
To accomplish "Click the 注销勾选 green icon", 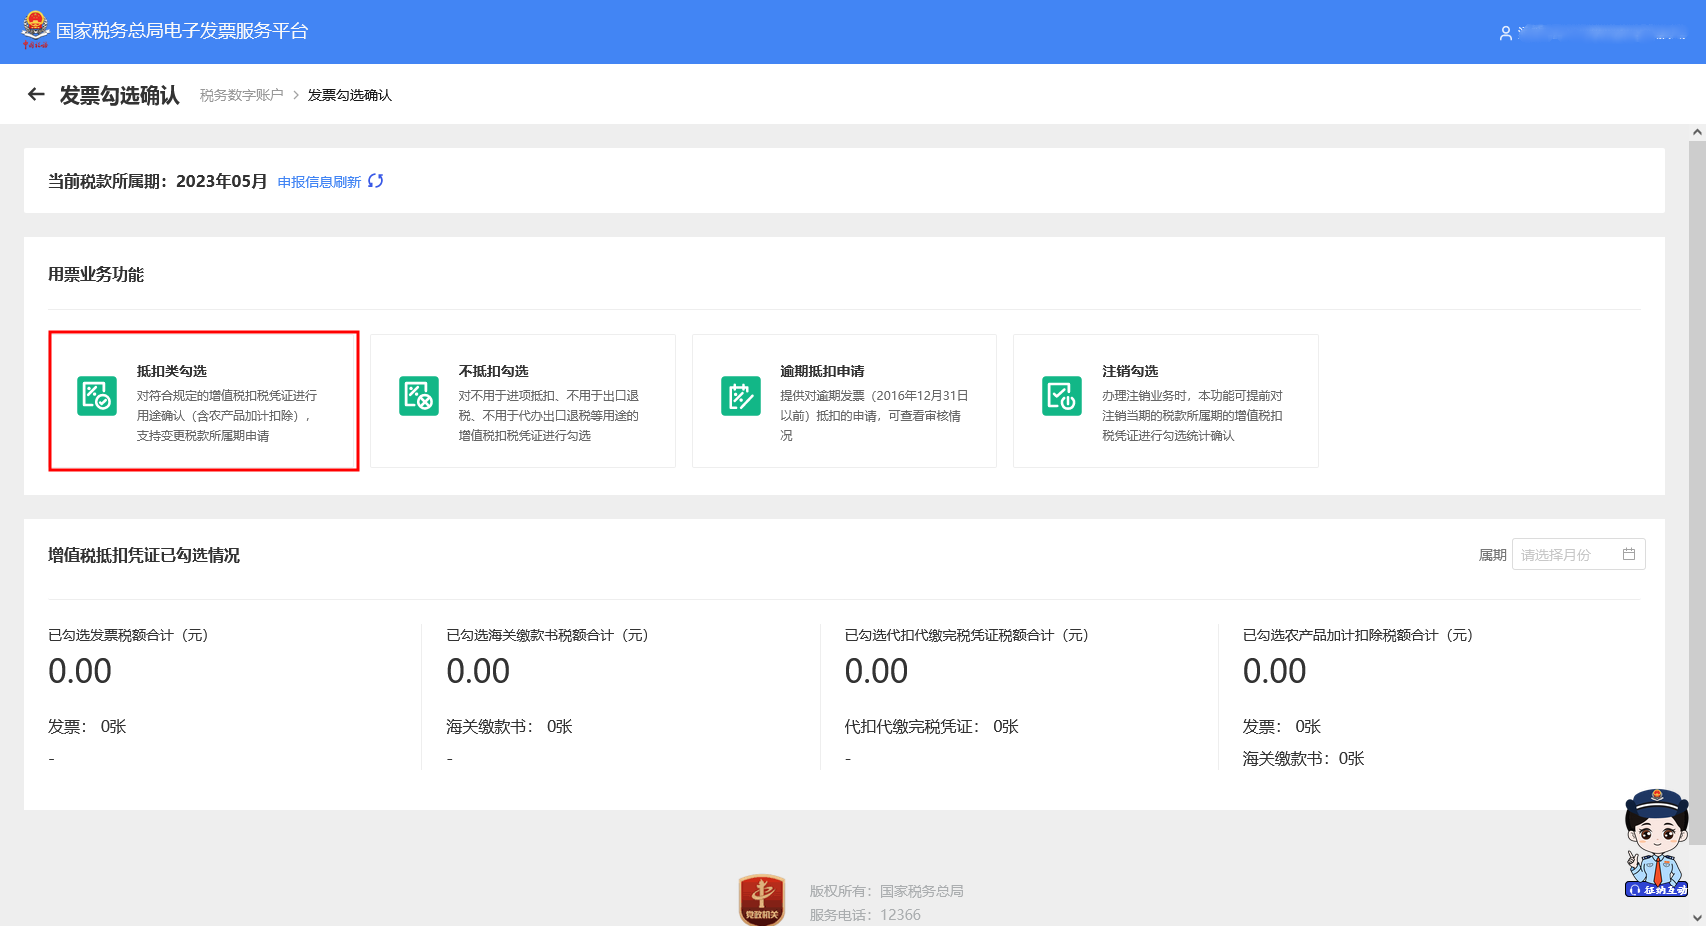I will point(1062,395).
